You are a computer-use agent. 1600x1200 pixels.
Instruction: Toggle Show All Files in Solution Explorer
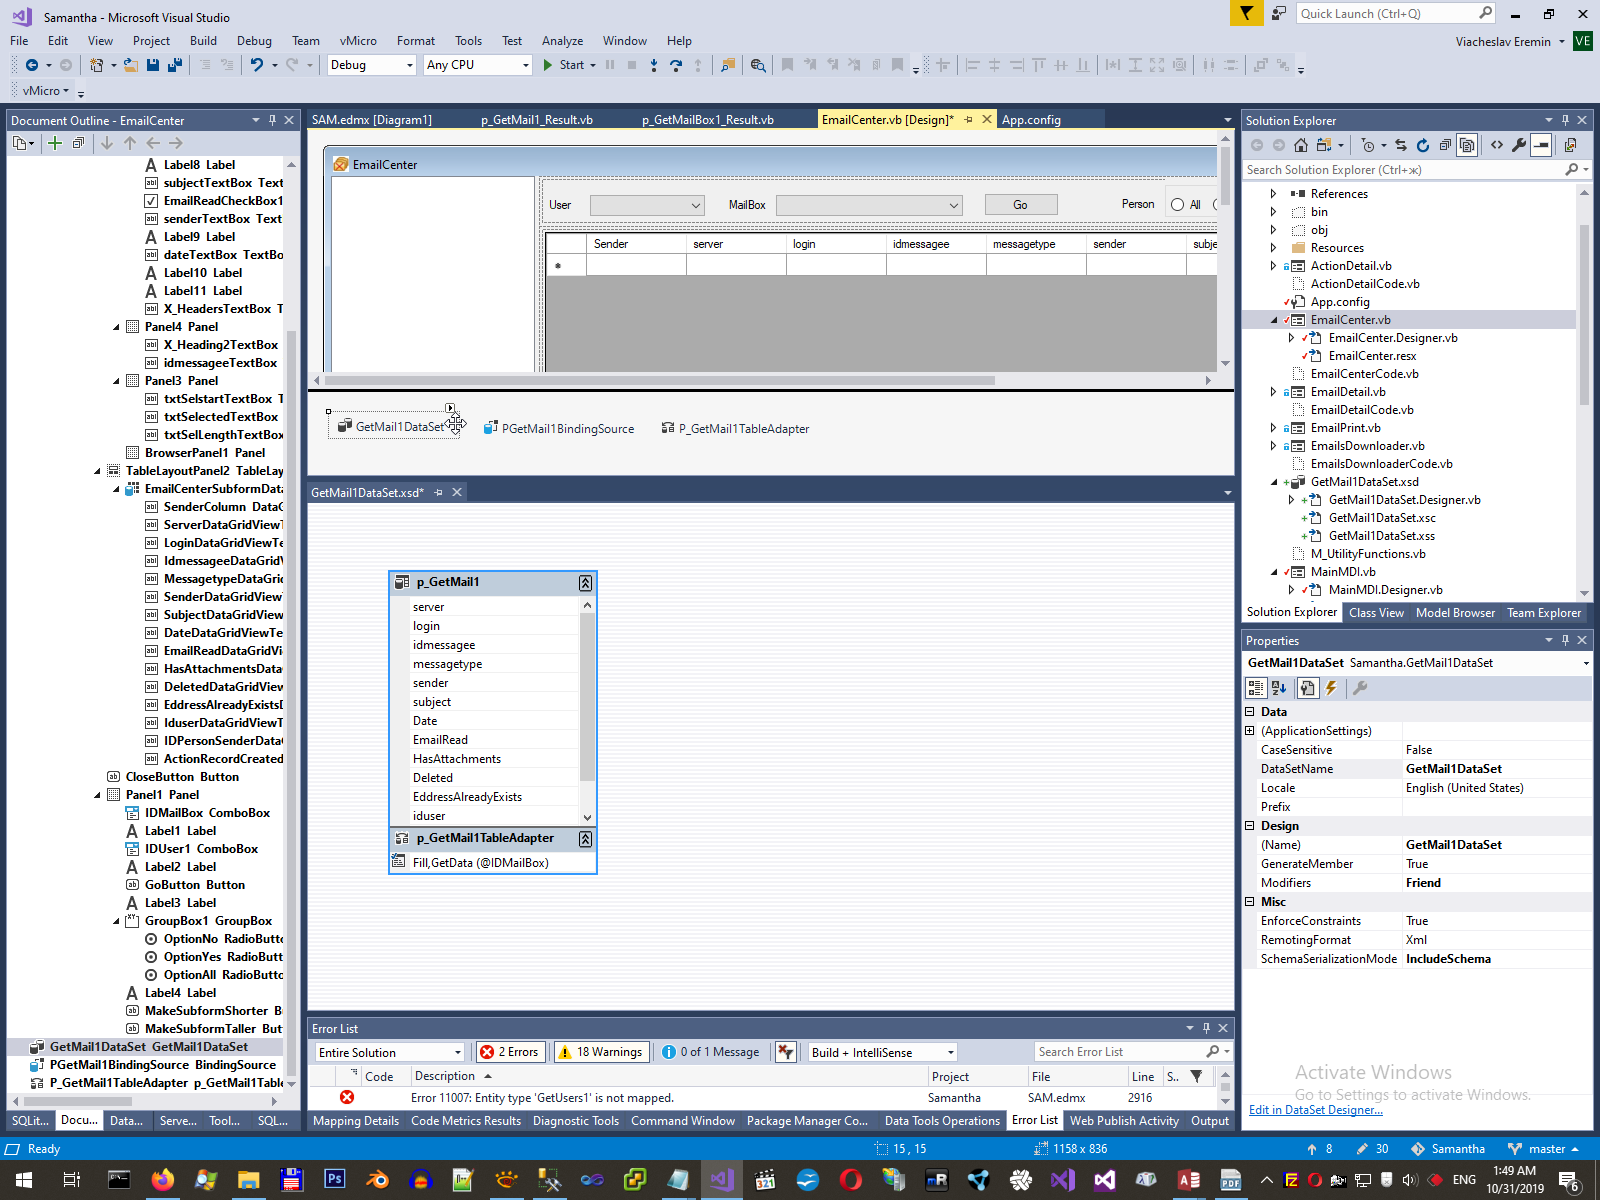point(1467,145)
